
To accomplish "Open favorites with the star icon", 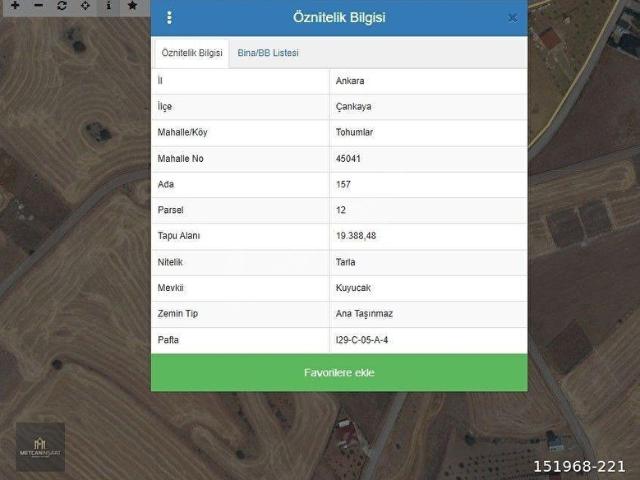I will (x=132, y=5).
